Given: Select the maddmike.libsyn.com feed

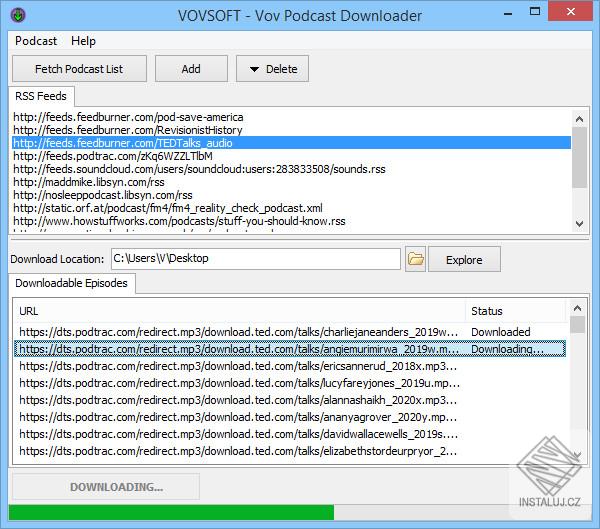Looking at the screenshot, I should [89, 182].
